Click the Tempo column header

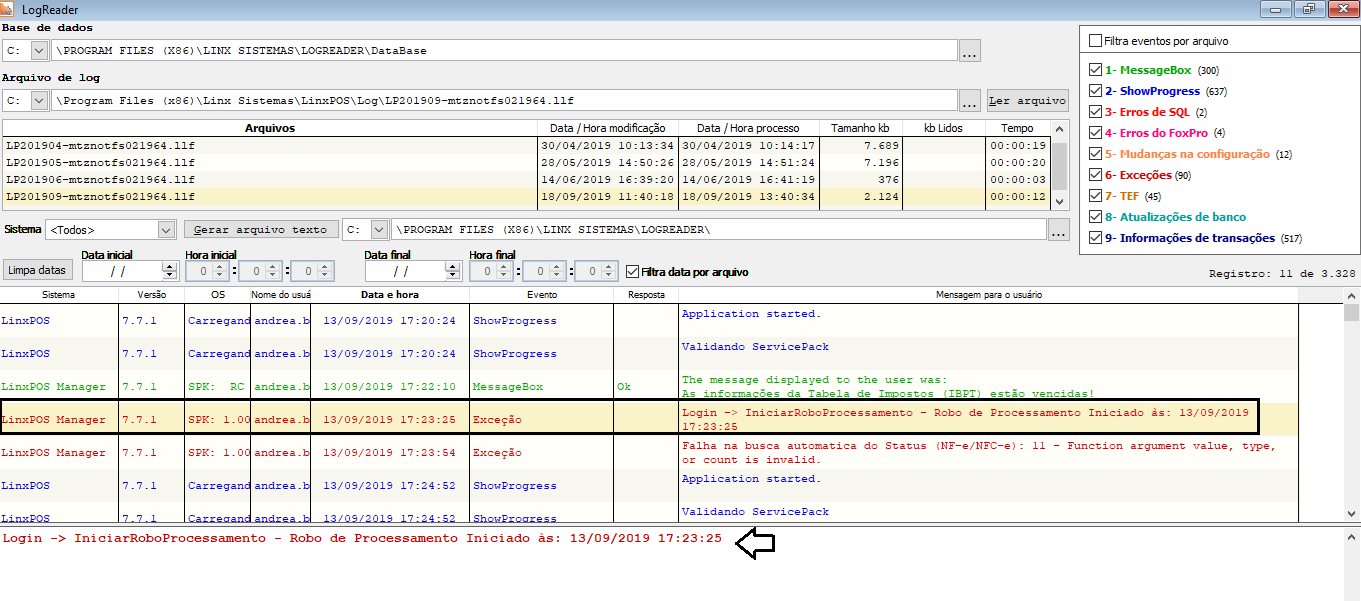(1018, 128)
